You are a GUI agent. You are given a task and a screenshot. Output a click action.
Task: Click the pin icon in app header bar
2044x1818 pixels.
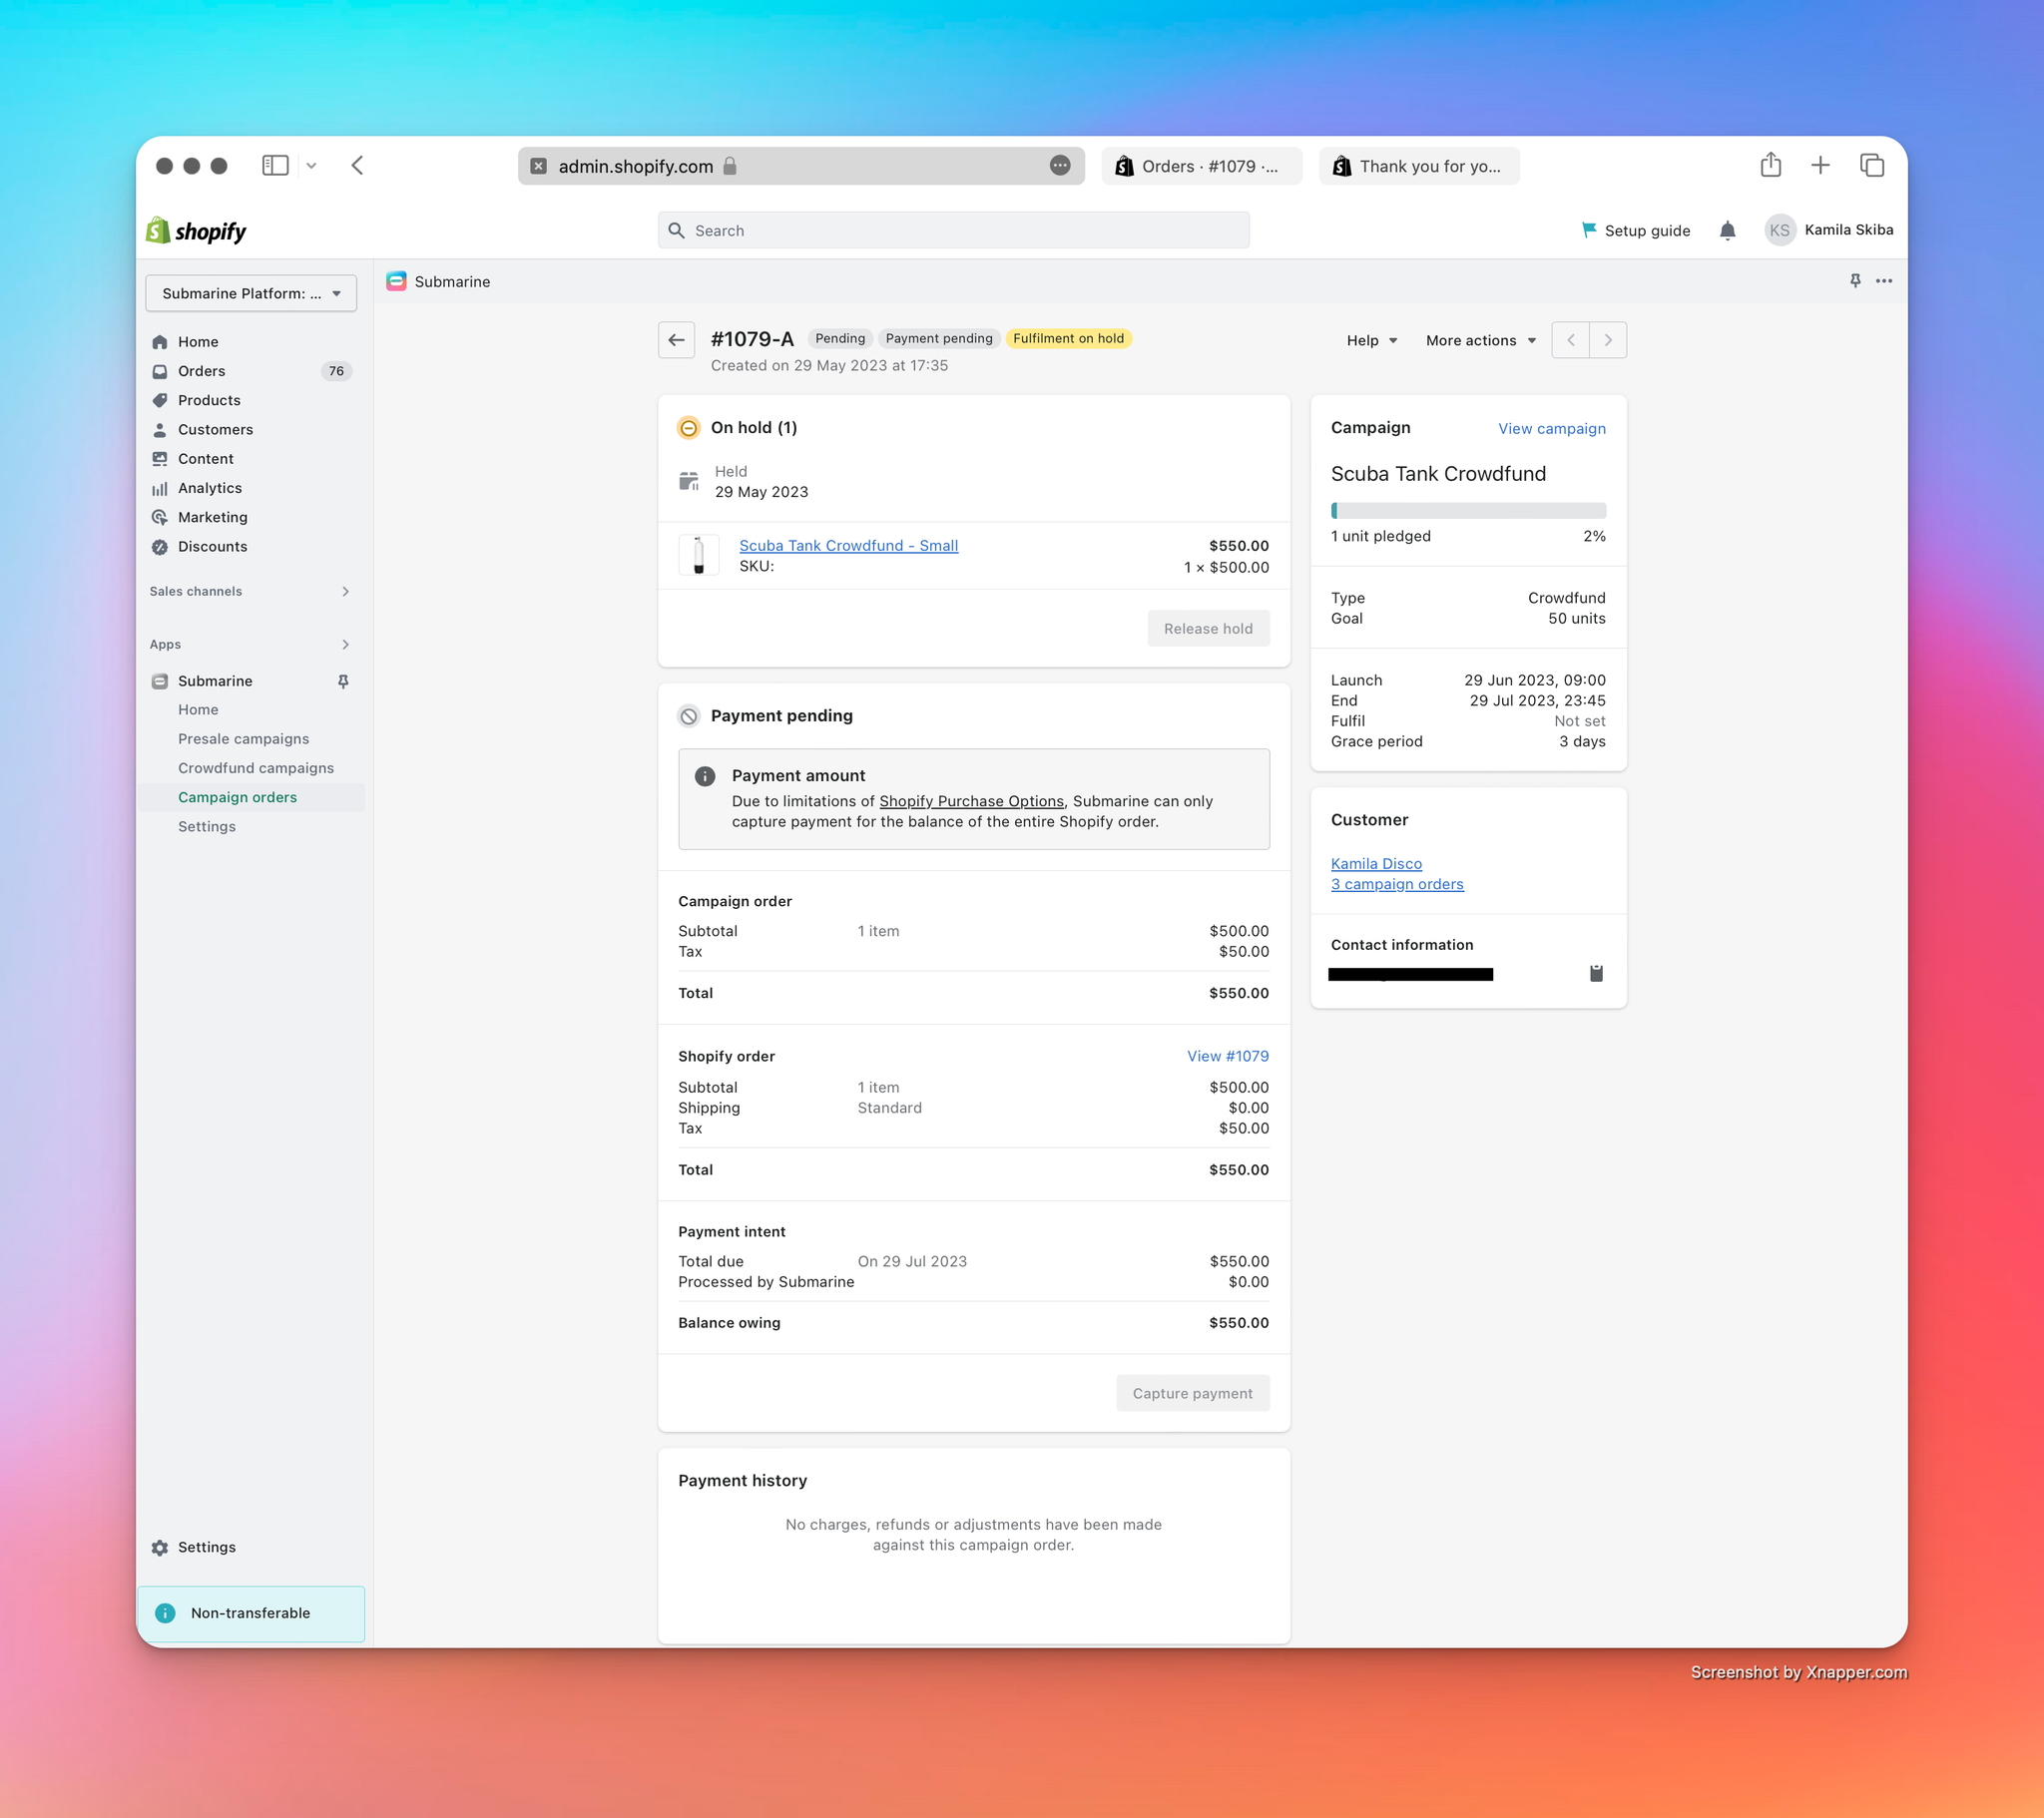pos(1855,281)
